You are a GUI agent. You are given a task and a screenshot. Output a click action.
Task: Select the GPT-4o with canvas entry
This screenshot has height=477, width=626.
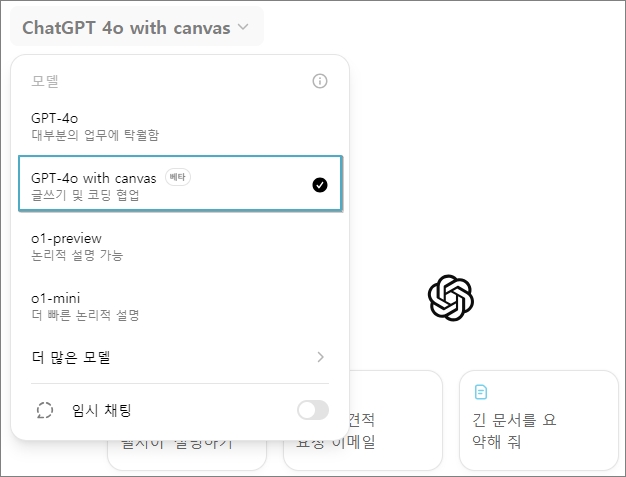click(180, 183)
